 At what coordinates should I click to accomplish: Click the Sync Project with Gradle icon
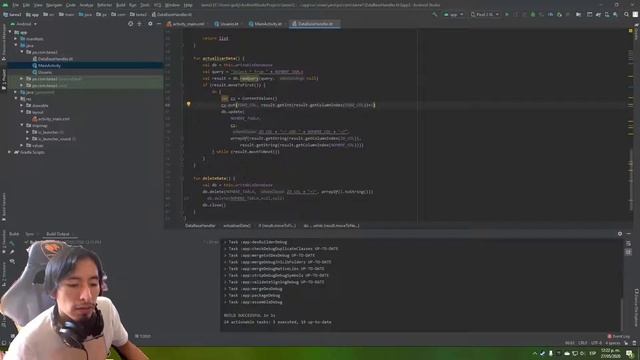click(x=598, y=14)
